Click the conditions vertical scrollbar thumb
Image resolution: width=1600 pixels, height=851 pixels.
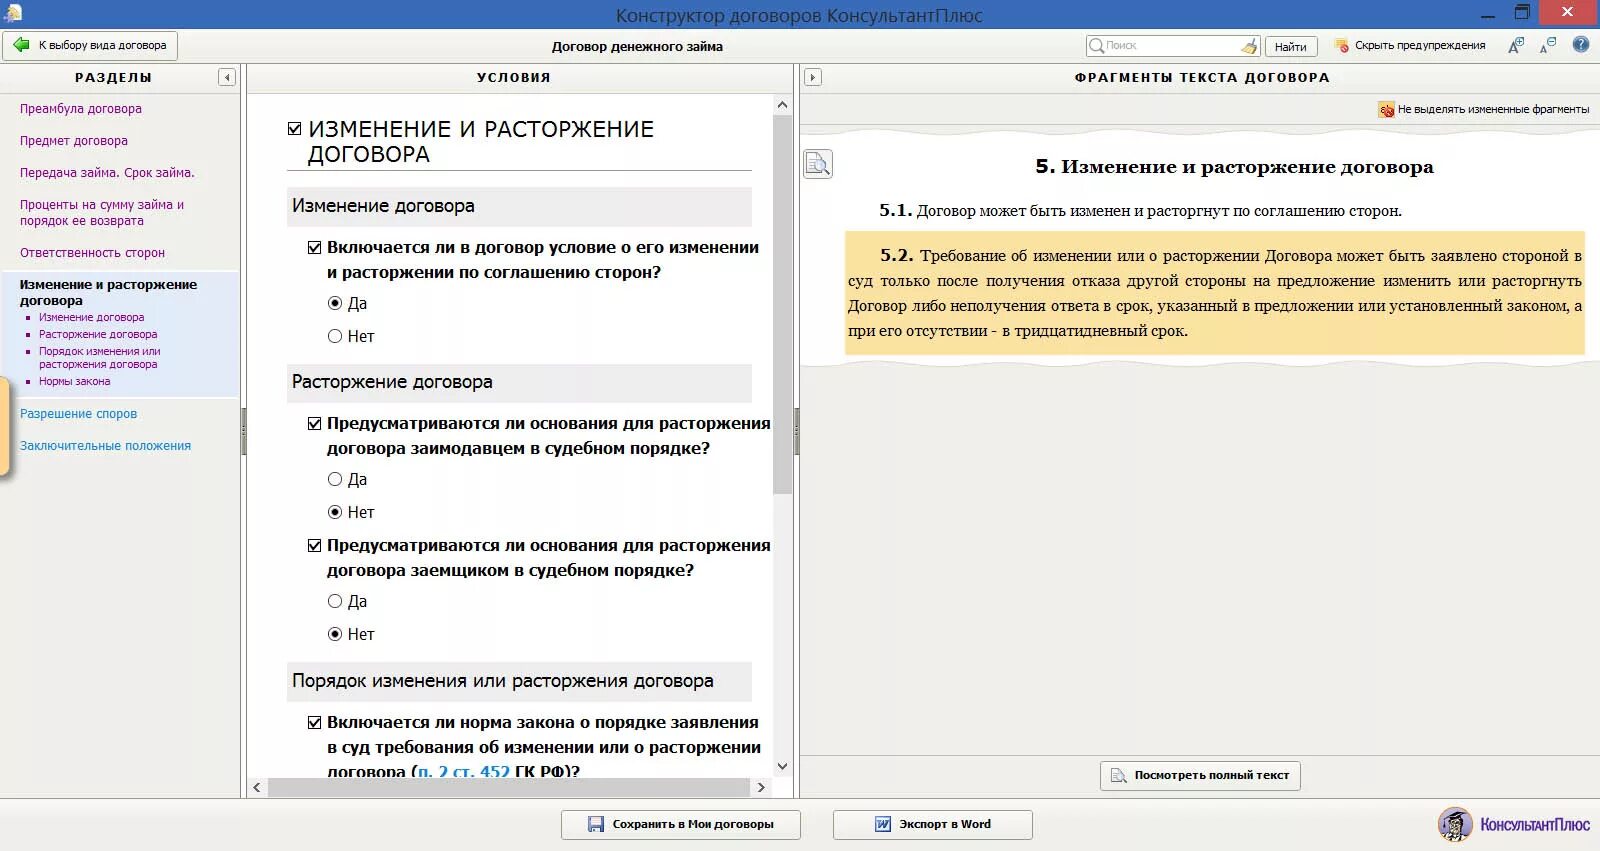782,304
